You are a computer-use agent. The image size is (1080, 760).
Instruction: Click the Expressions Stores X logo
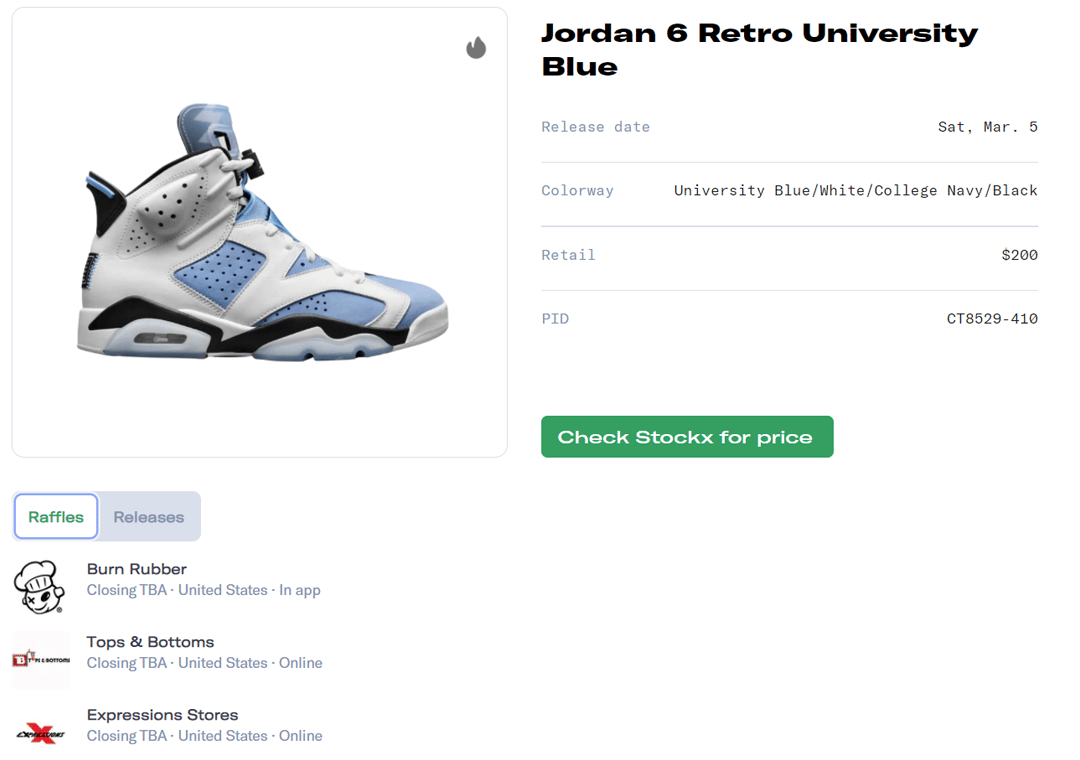[x=41, y=733]
